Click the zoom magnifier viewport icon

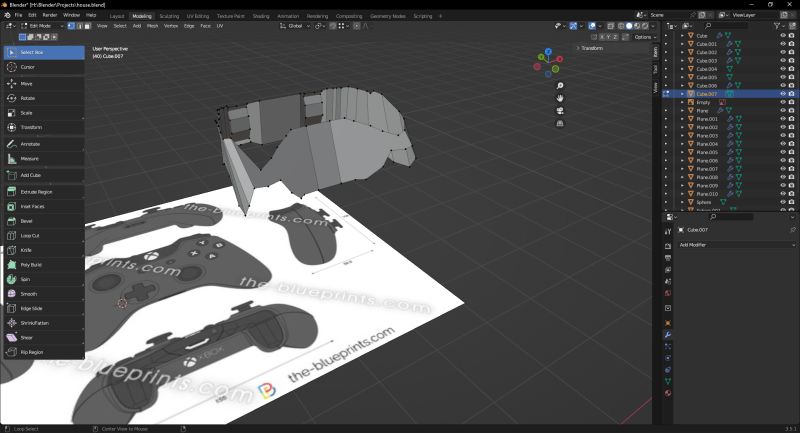pyautogui.click(x=560, y=86)
